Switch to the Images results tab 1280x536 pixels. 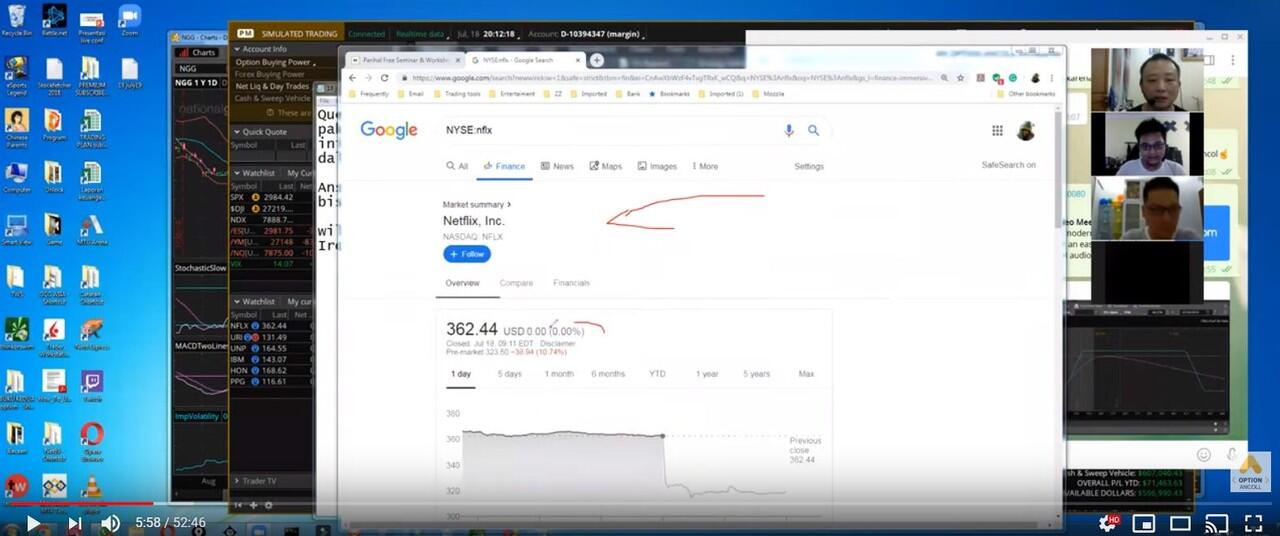(656, 166)
